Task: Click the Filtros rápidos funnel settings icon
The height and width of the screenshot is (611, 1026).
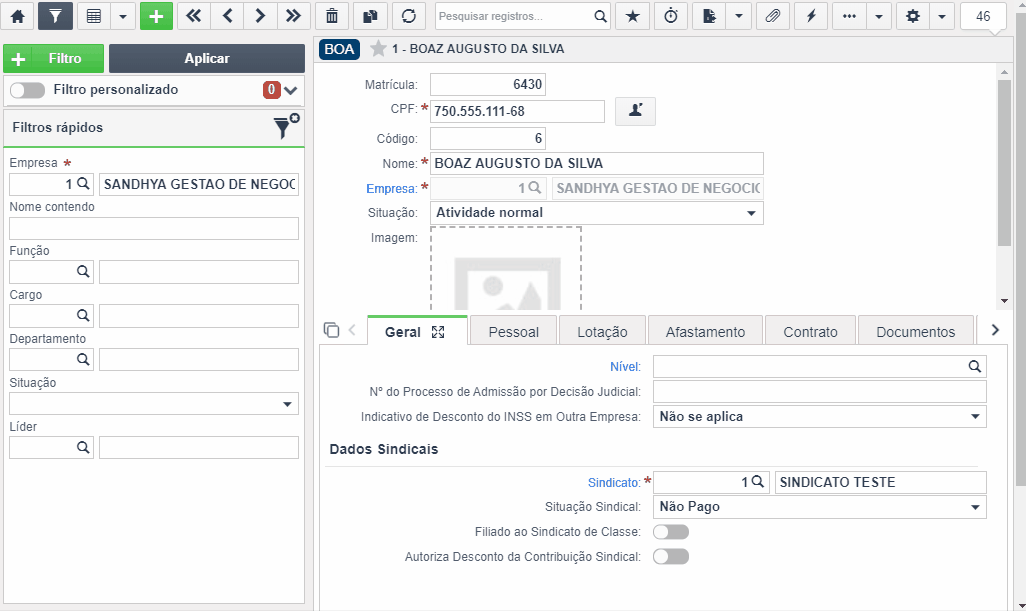Action: tap(286, 126)
